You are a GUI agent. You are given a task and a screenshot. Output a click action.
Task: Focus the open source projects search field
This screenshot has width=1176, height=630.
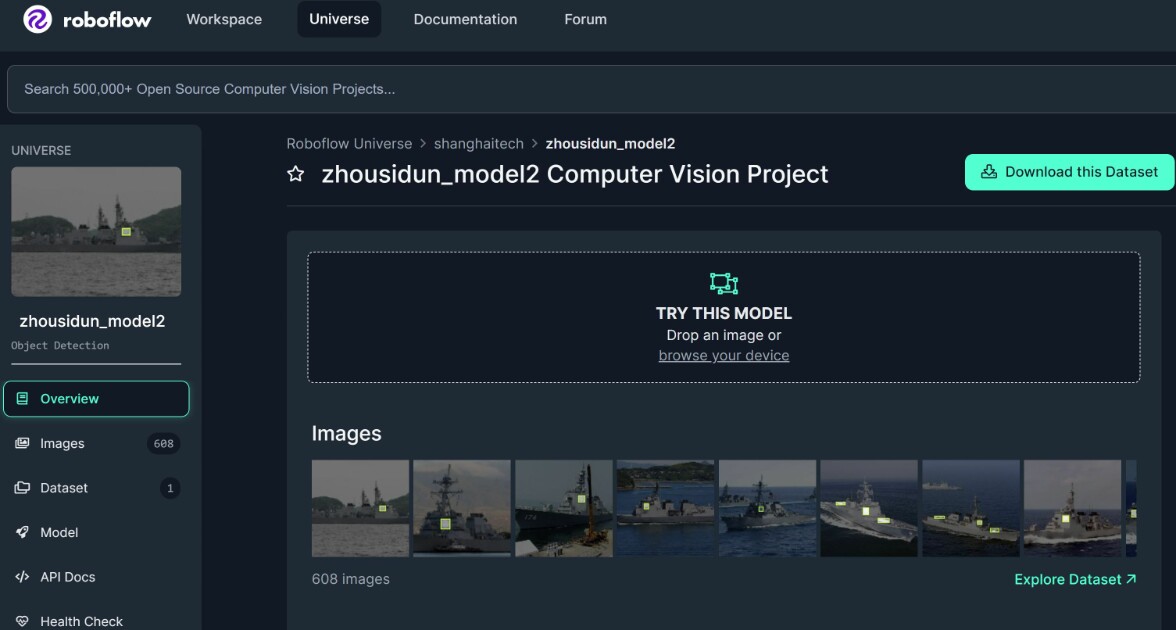tap(592, 88)
